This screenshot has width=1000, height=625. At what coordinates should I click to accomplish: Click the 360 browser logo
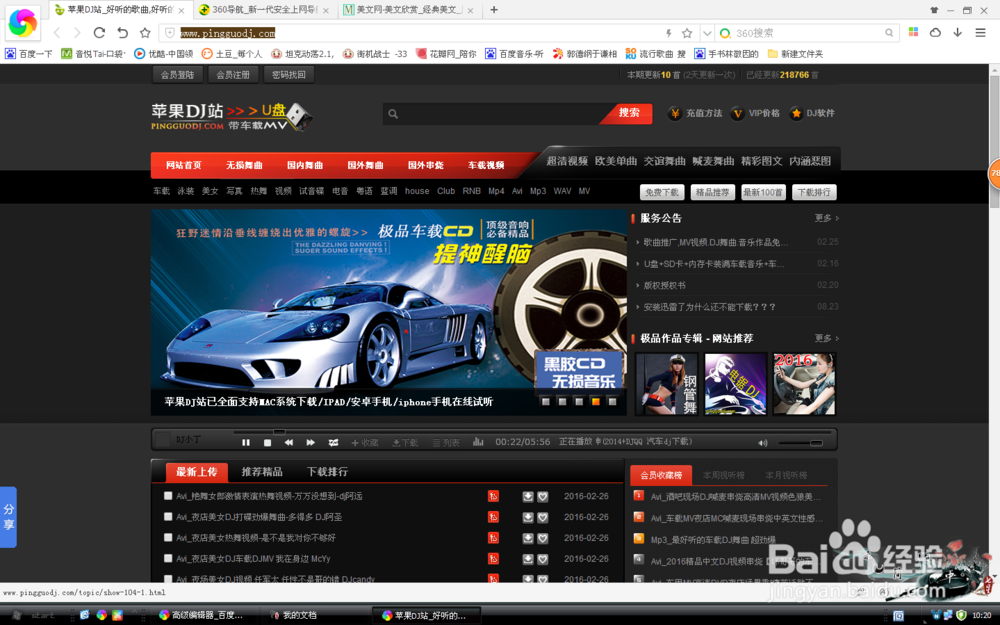[x=22, y=22]
